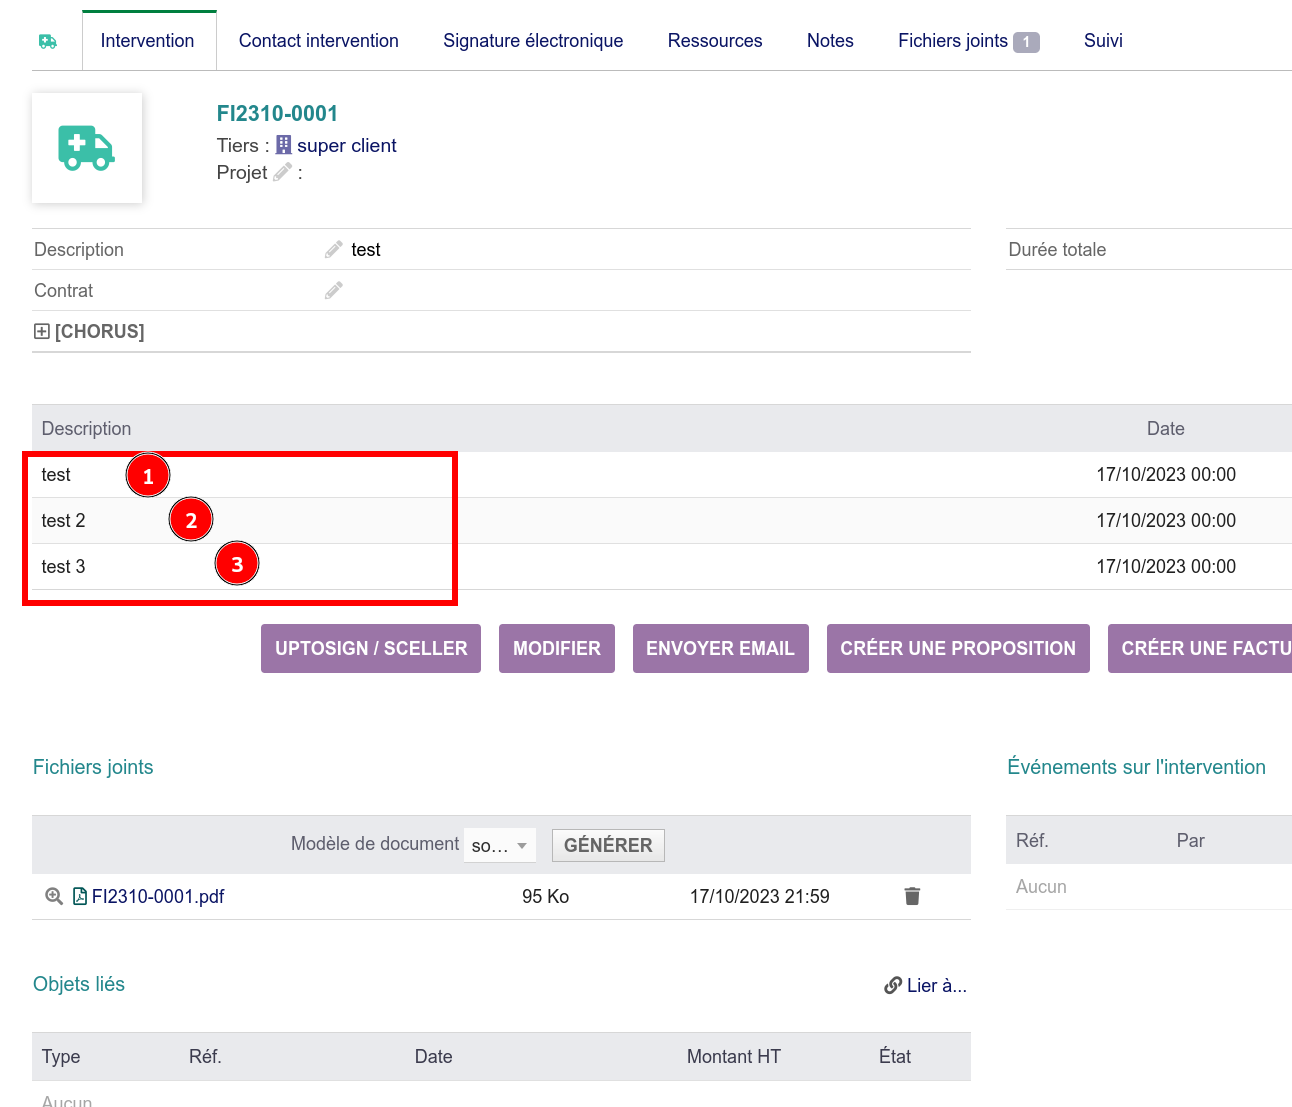
Task: Edit the Contrat field pencil icon
Action: click(333, 290)
